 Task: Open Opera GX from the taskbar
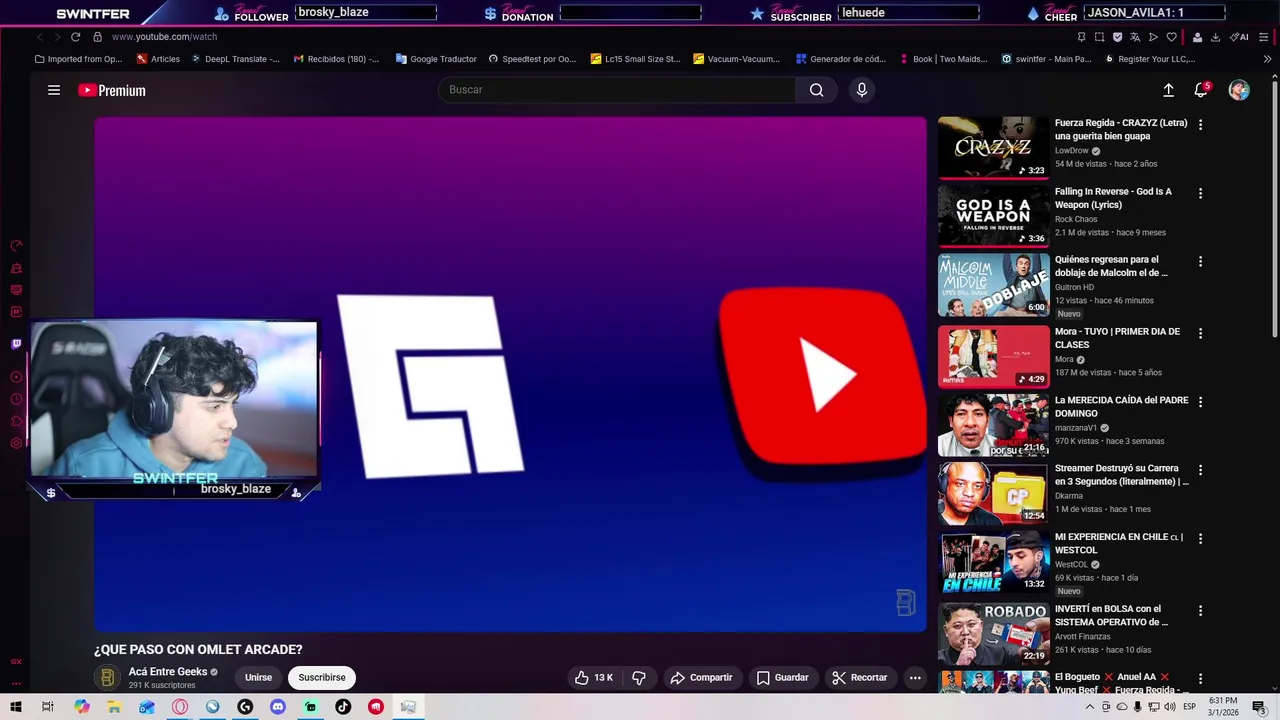(x=180, y=707)
